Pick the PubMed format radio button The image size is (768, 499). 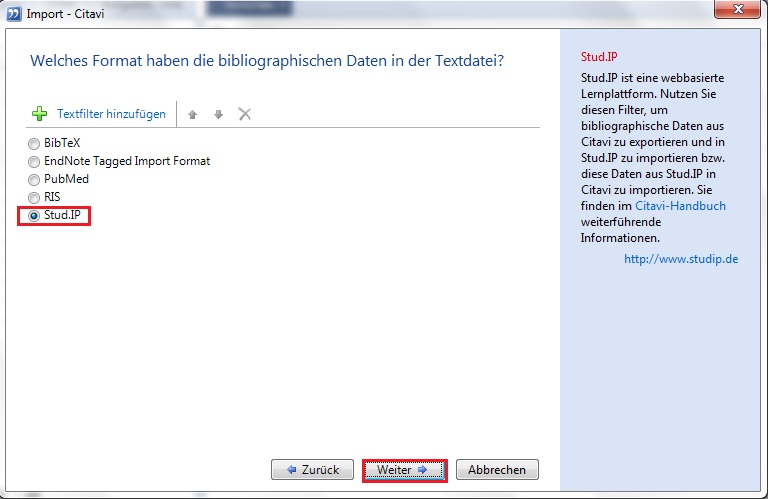(35, 180)
